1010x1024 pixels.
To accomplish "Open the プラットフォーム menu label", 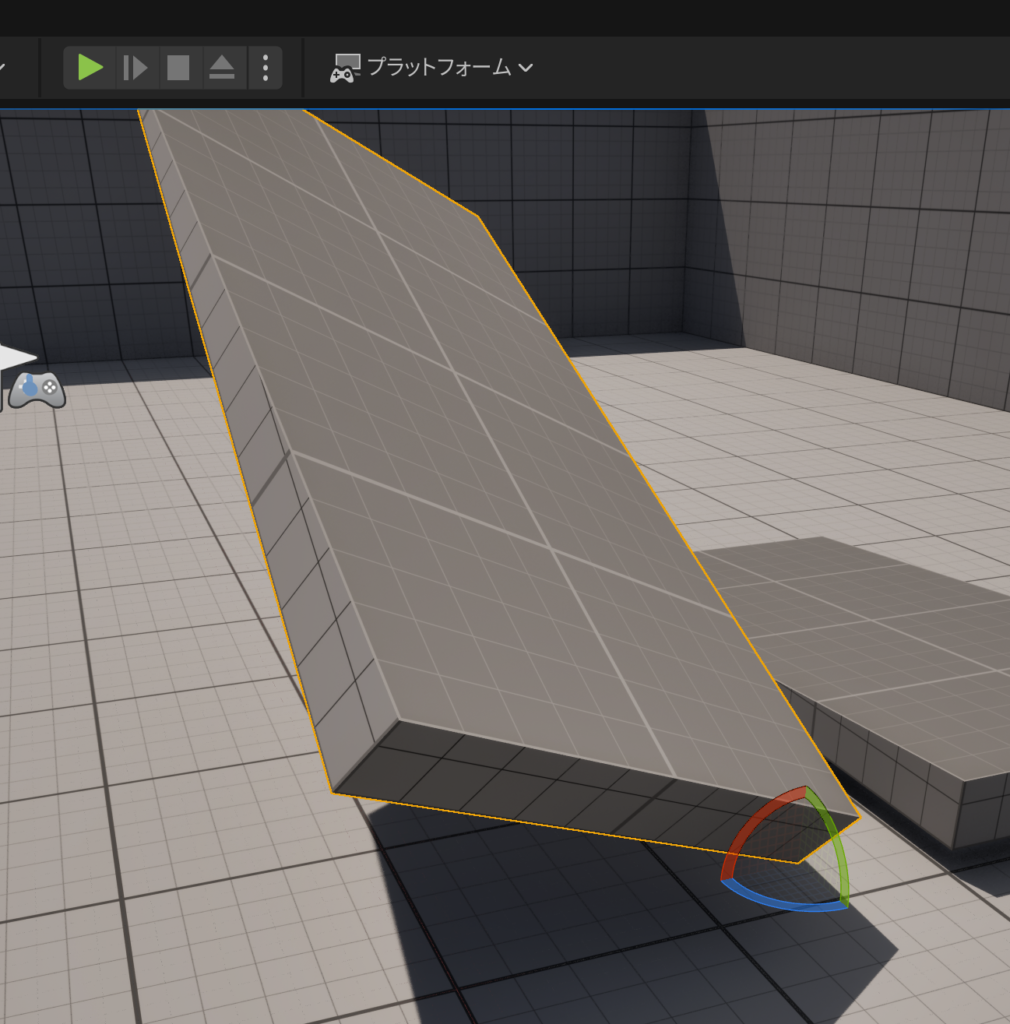I will point(438,68).
